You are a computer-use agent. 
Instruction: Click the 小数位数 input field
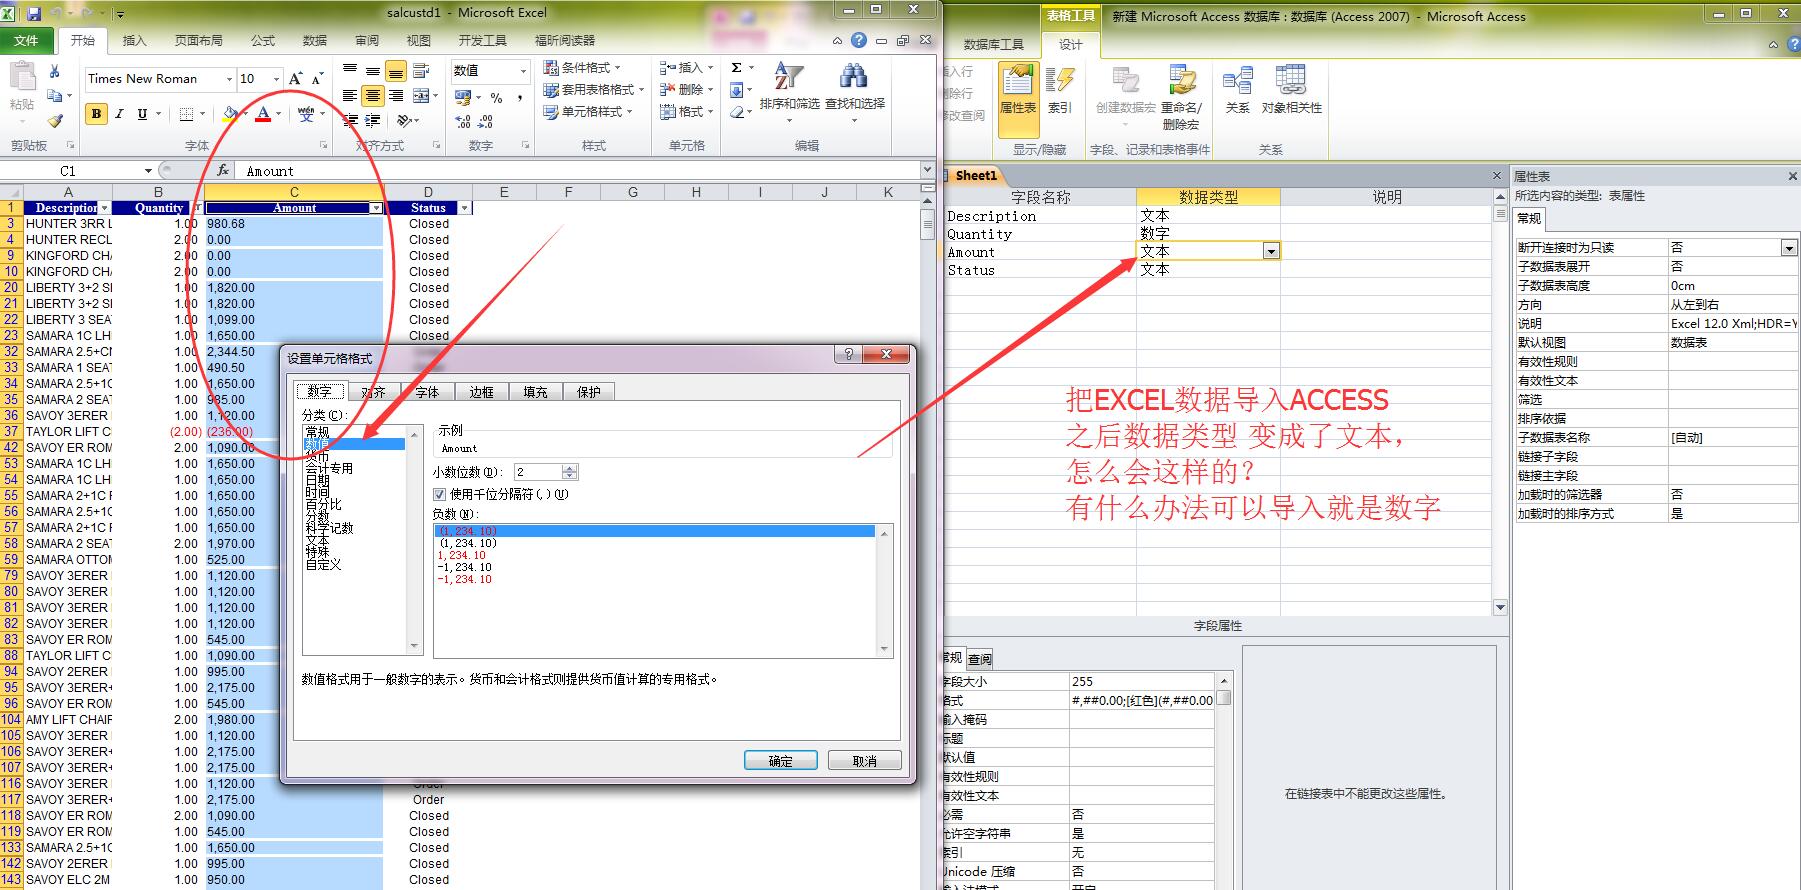point(538,471)
